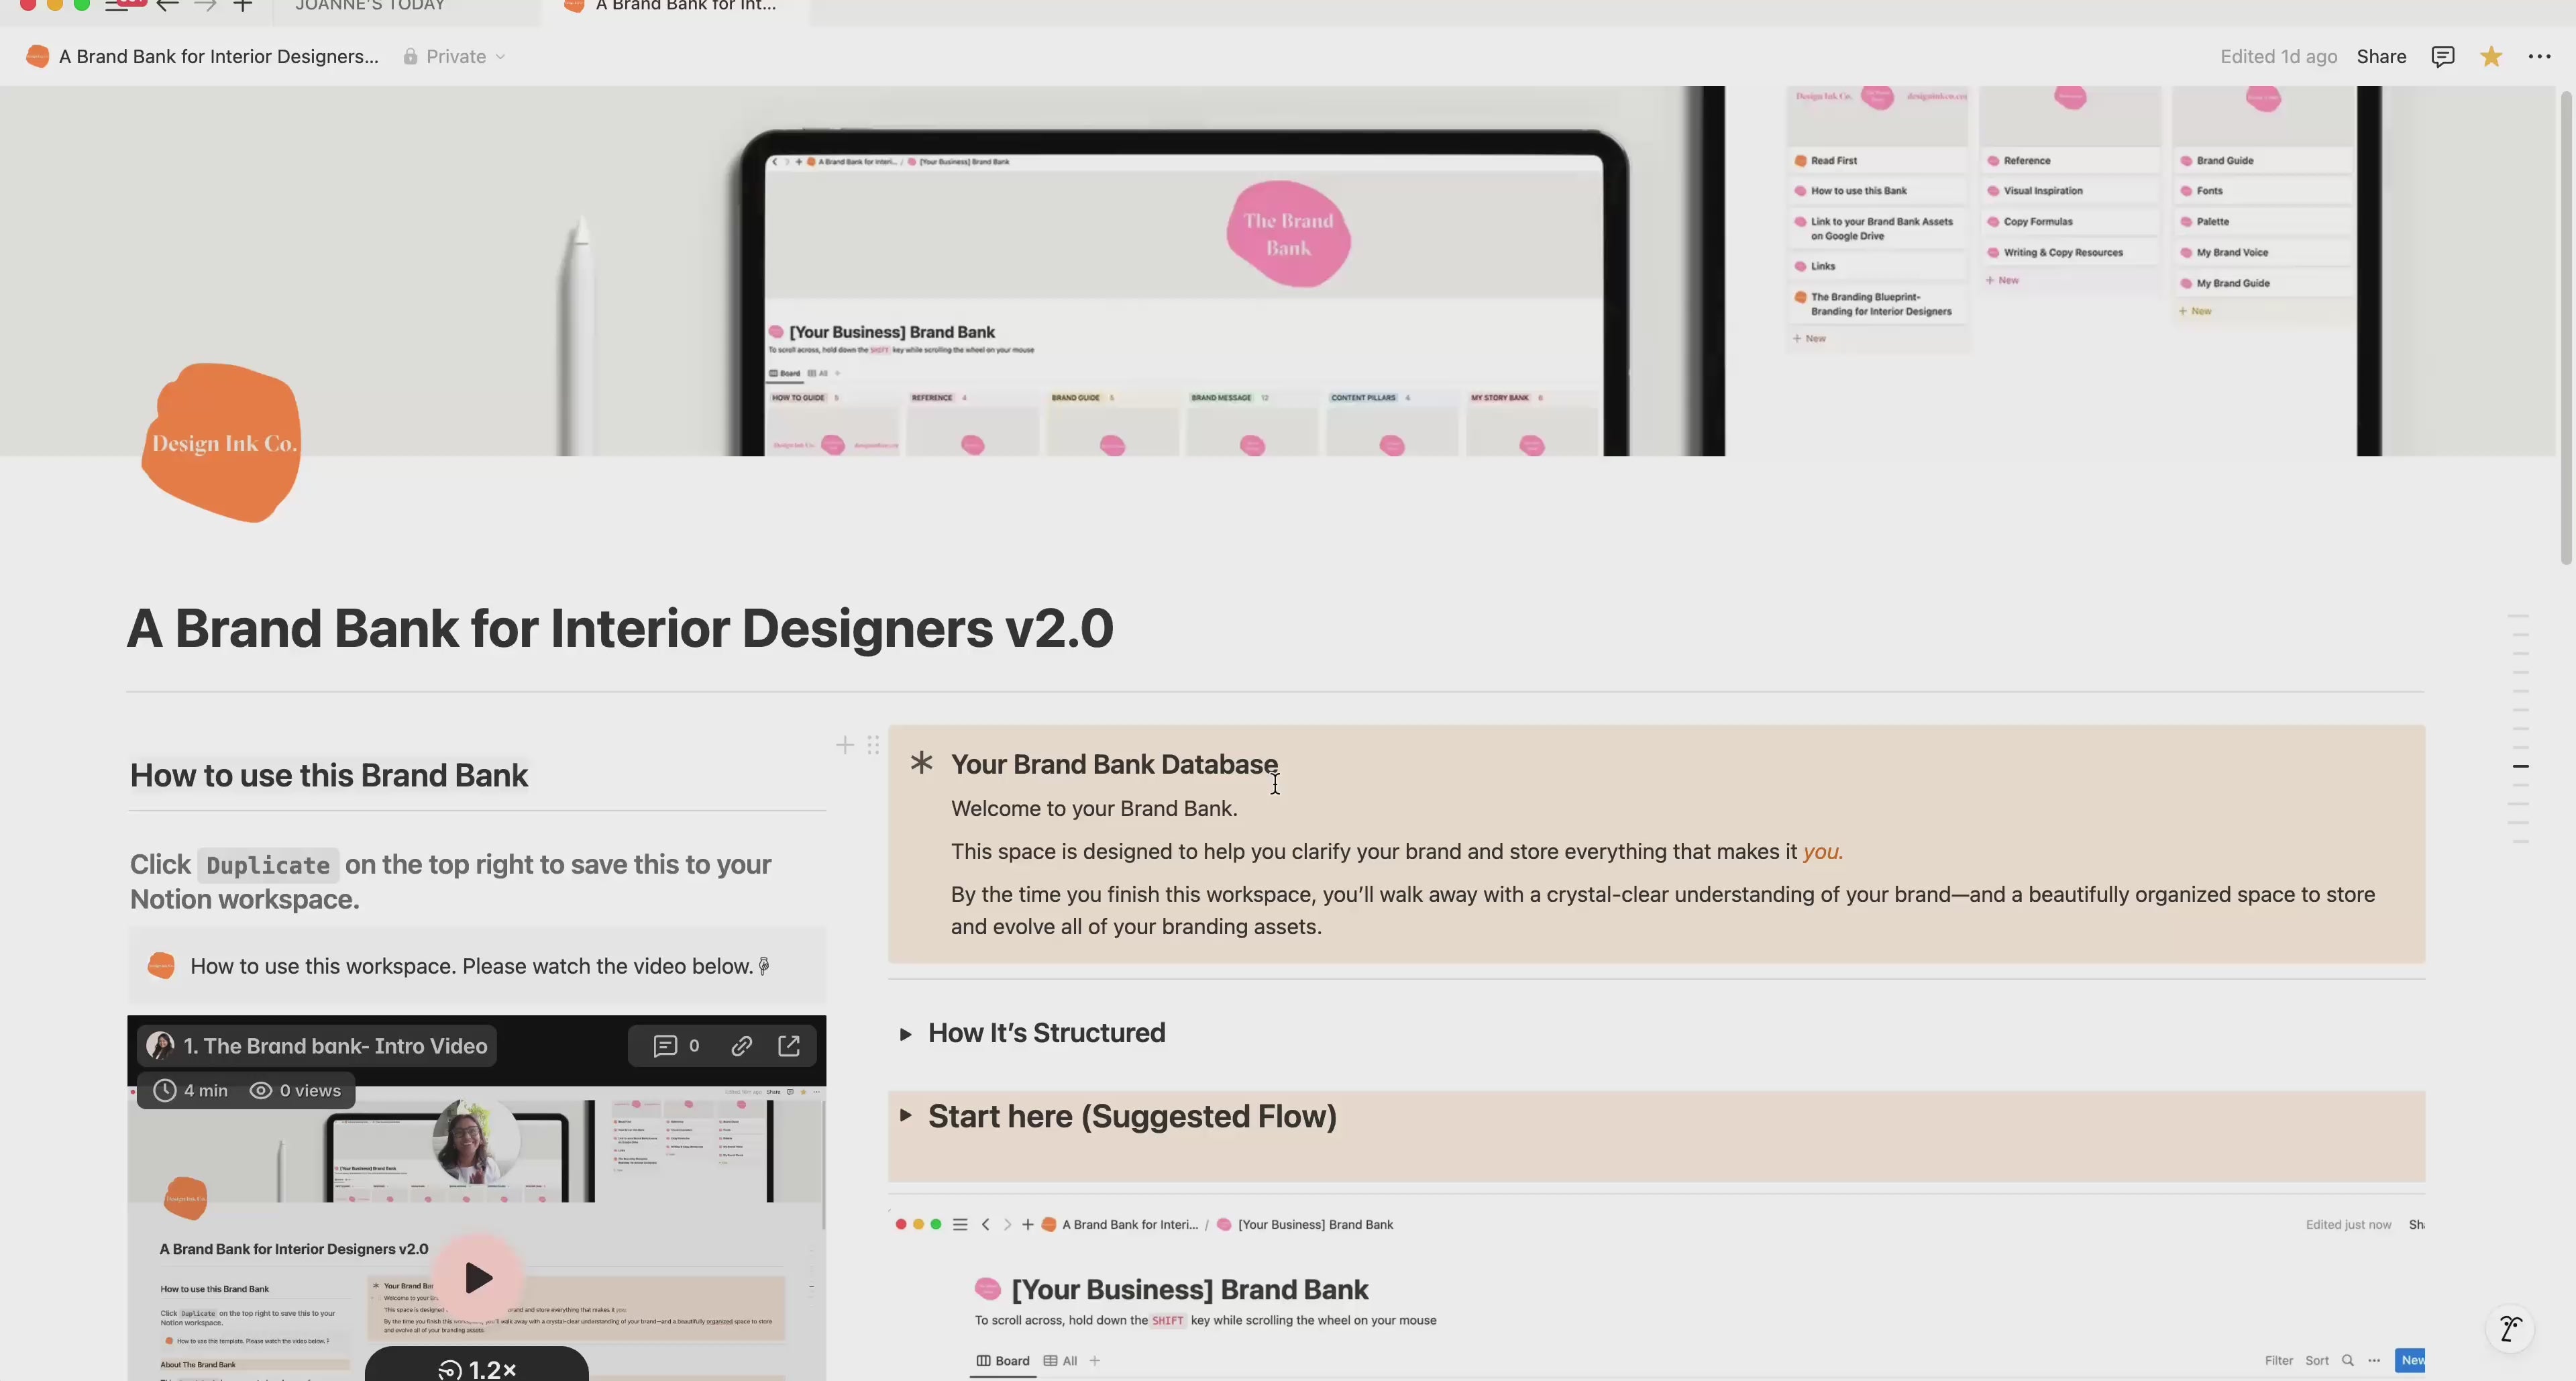The height and width of the screenshot is (1381, 2576).
Task: Open a new tab with plus icon
Action: [242, 6]
